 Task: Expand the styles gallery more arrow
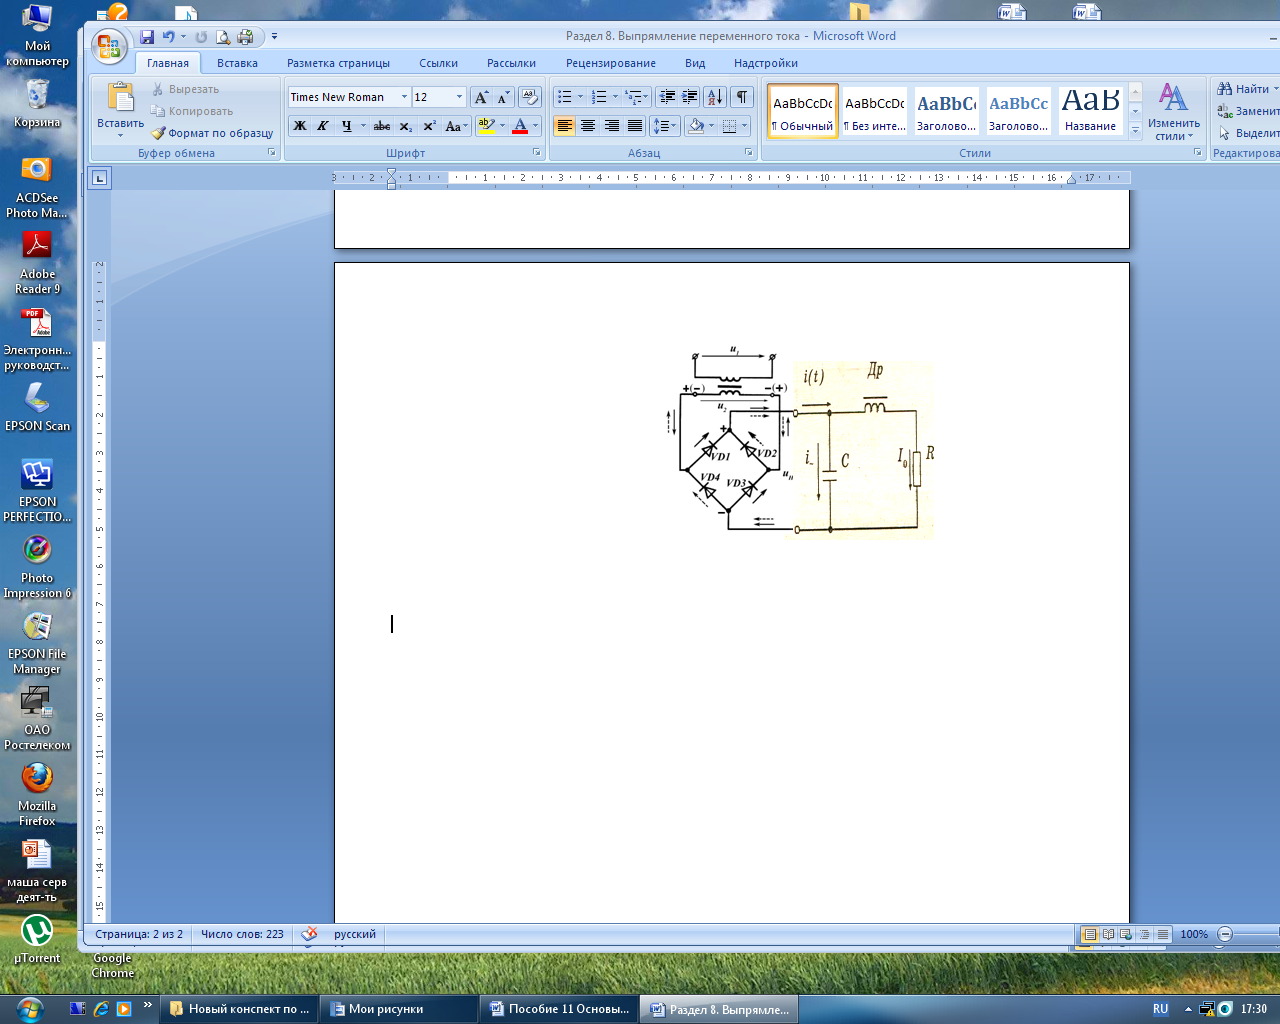click(x=1135, y=129)
